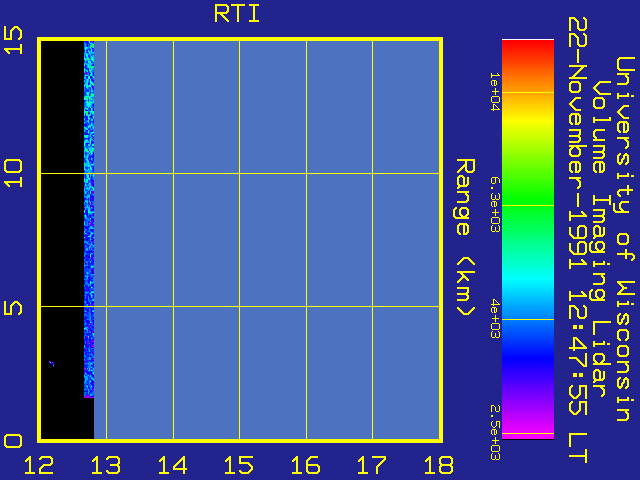Pick the yellow band of the color bar

coord(528,121)
